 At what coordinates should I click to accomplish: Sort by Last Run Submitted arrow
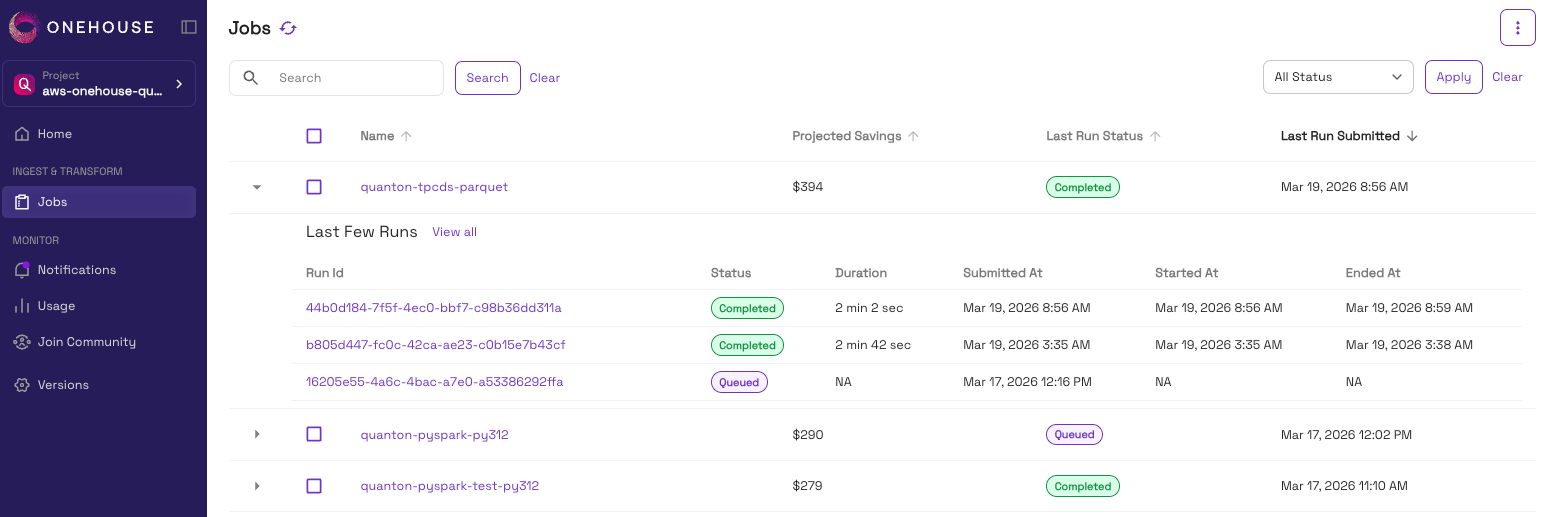tap(1412, 136)
